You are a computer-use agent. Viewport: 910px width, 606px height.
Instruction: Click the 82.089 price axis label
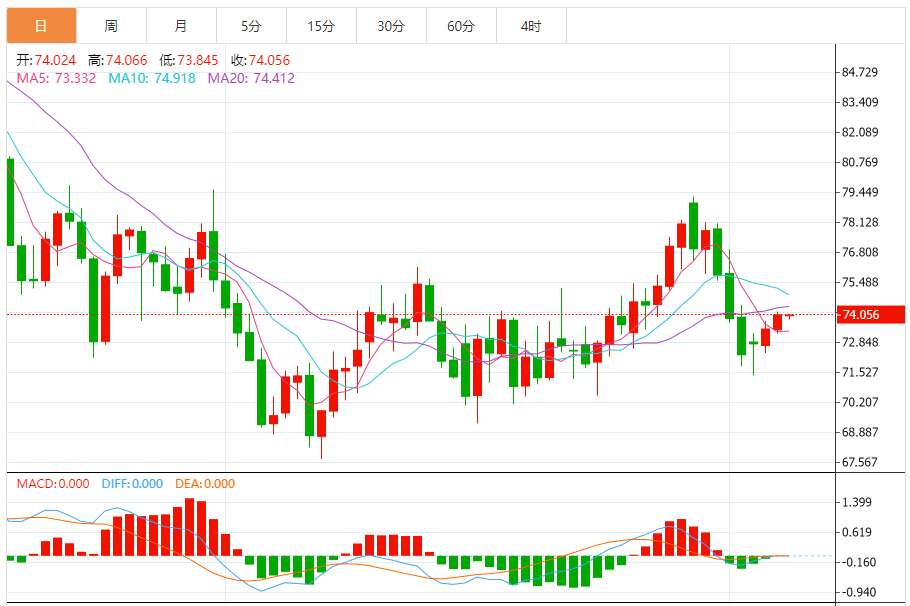click(x=860, y=132)
